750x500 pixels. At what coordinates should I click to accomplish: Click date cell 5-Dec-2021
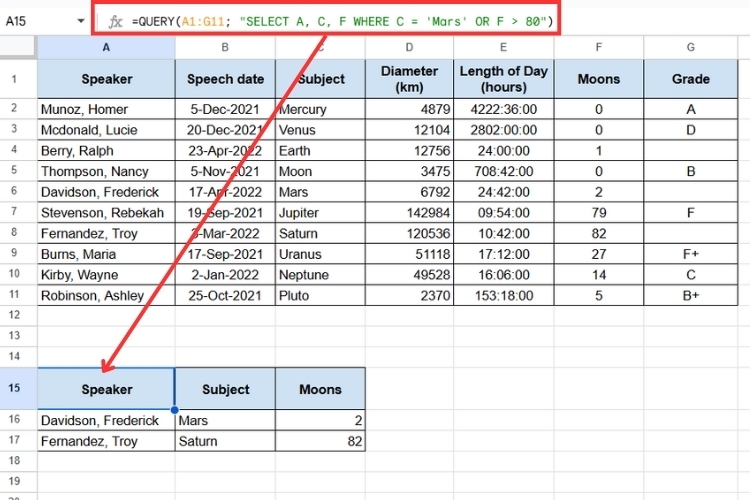click(225, 109)
